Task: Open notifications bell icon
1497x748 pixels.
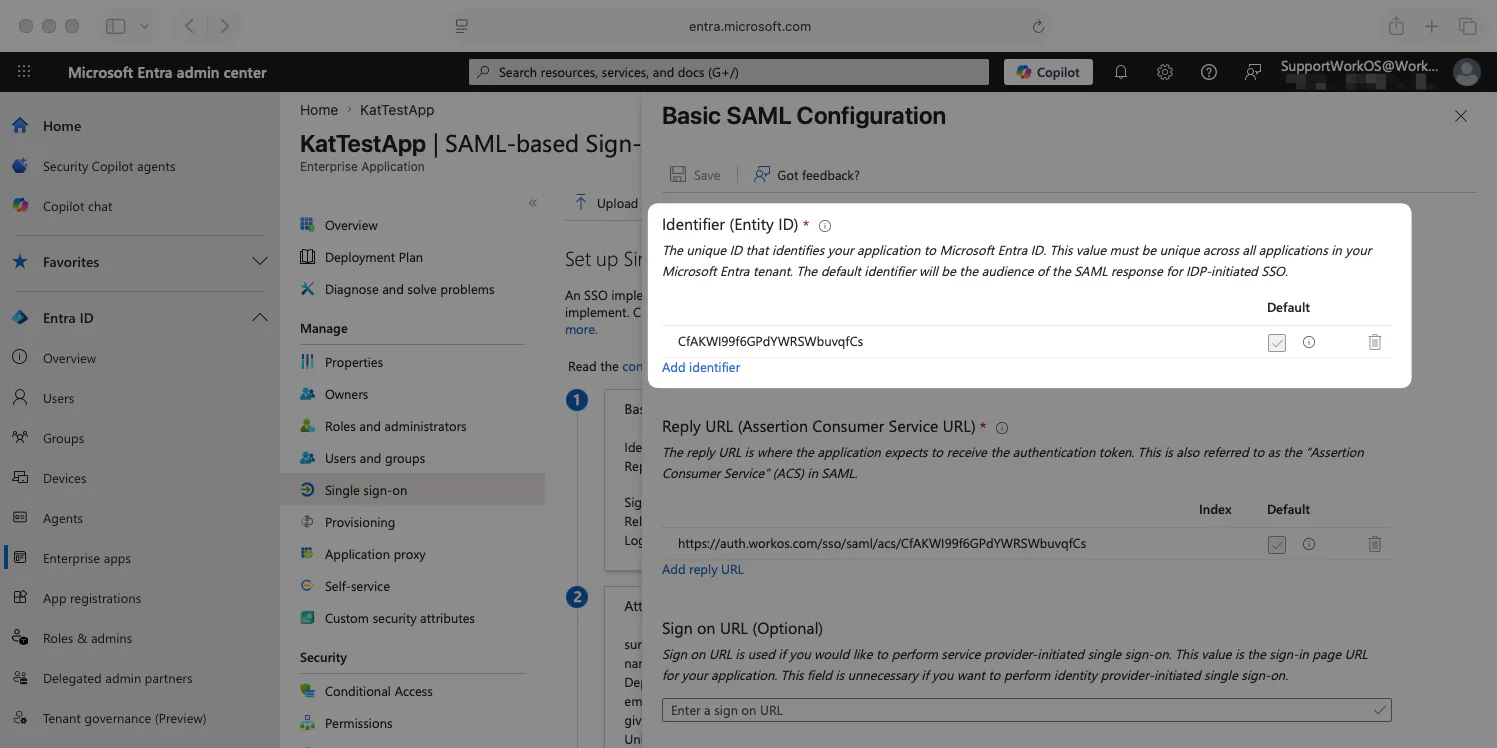Action: point(1121,72)
